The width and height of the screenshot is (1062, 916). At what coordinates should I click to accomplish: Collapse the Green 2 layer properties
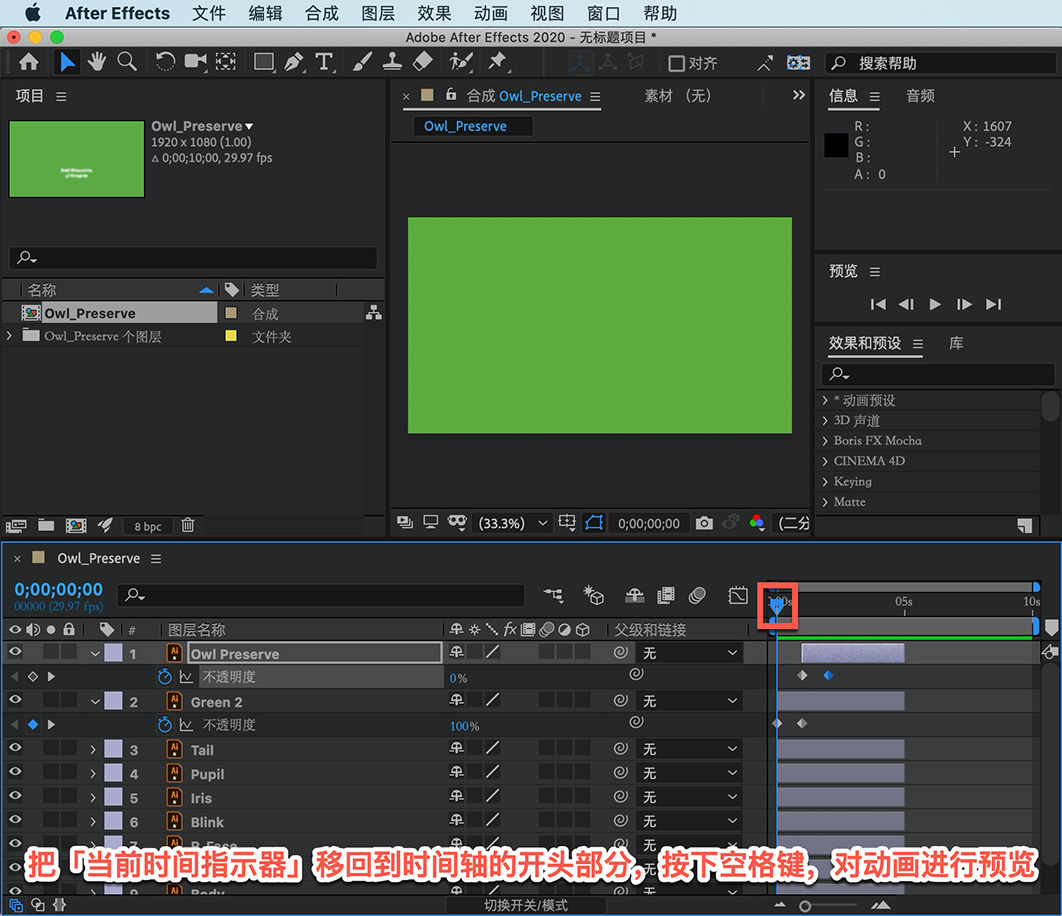[x=95, y=702]
